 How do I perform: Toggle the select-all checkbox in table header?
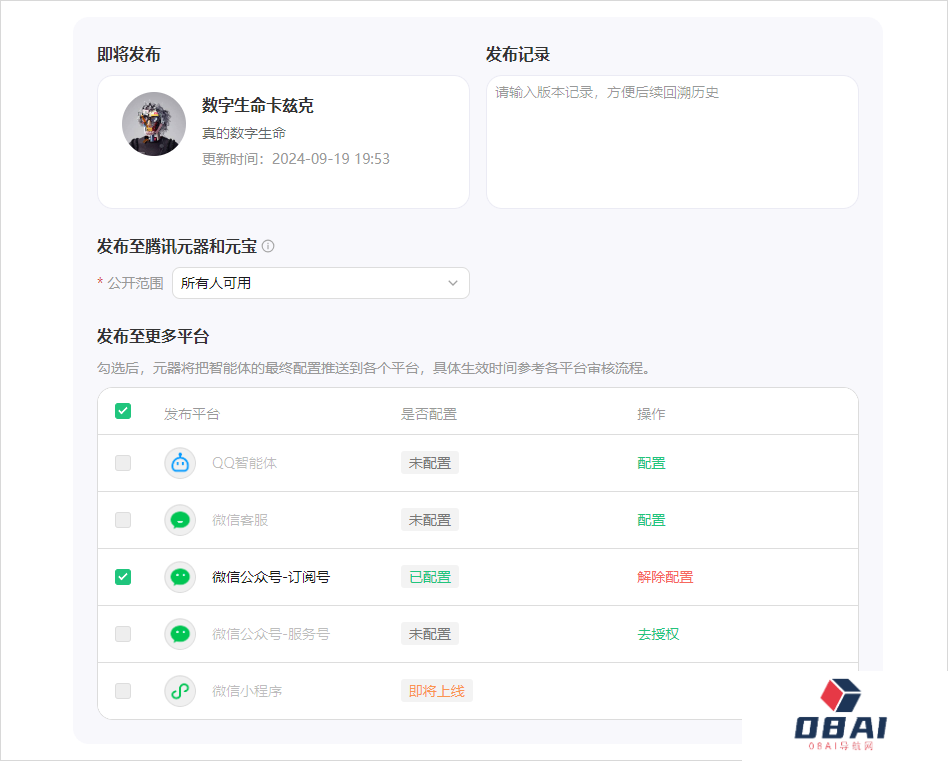[x=123, y=411]
